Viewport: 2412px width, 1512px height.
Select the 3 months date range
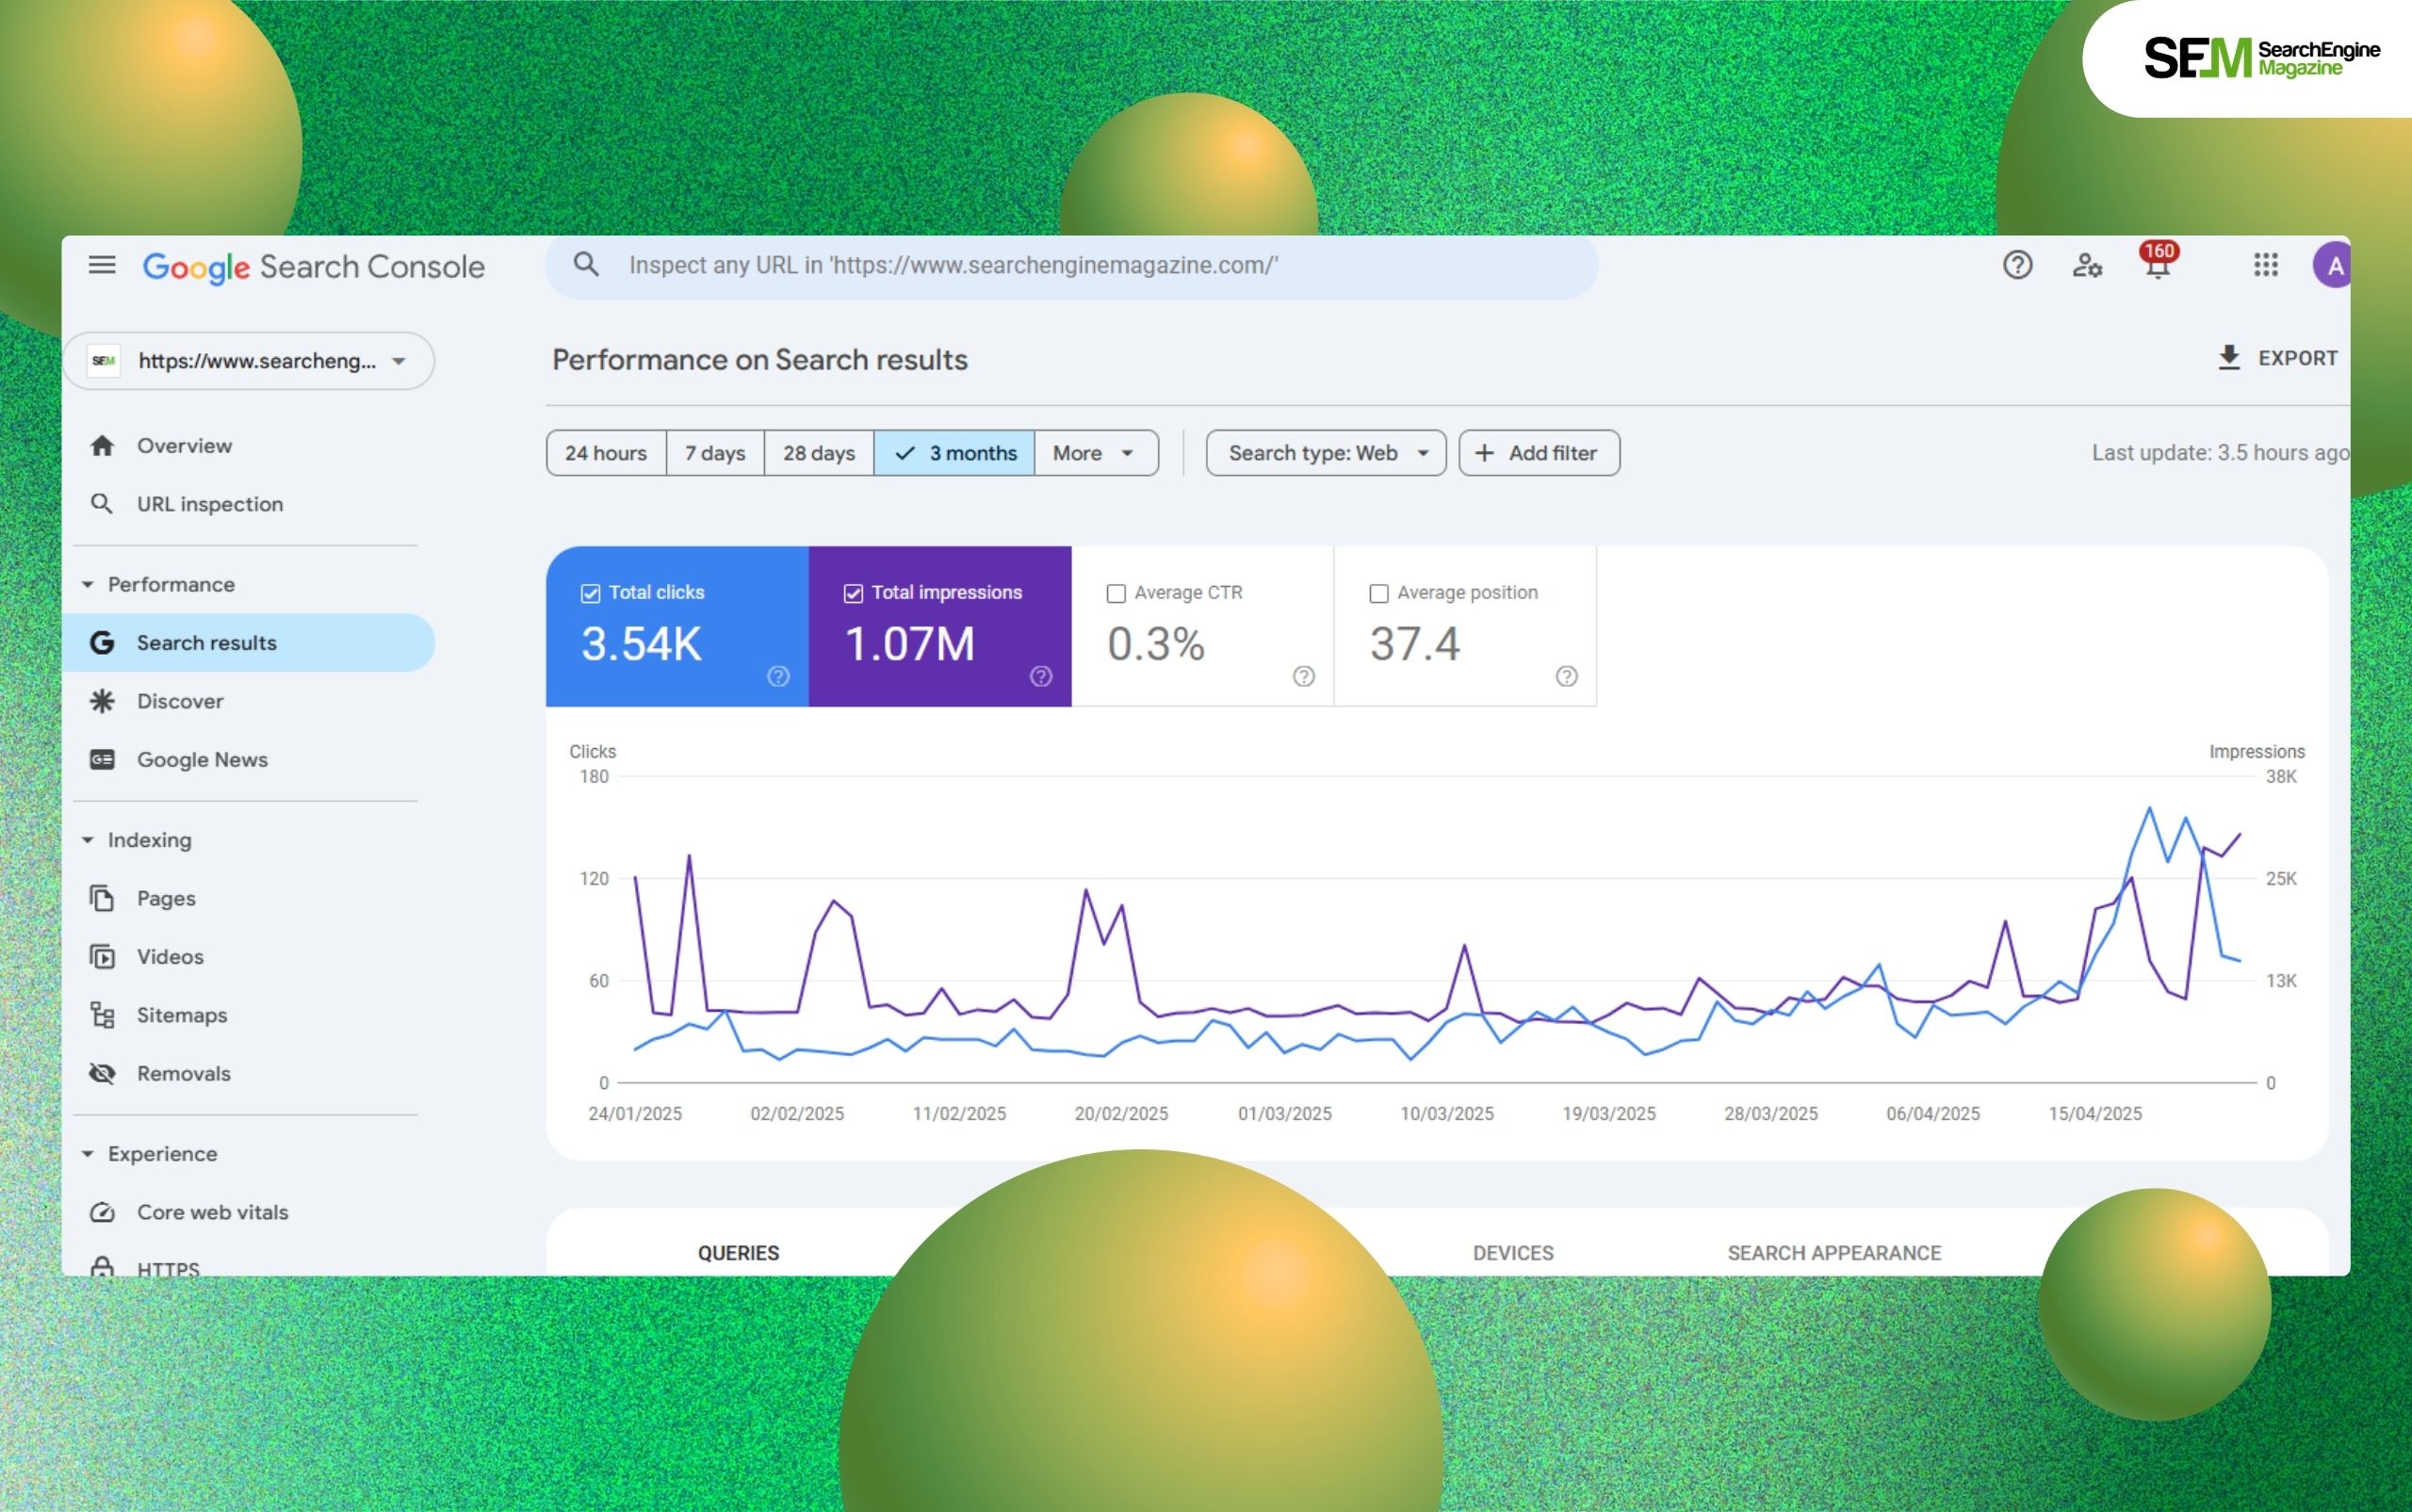point(954,453)
